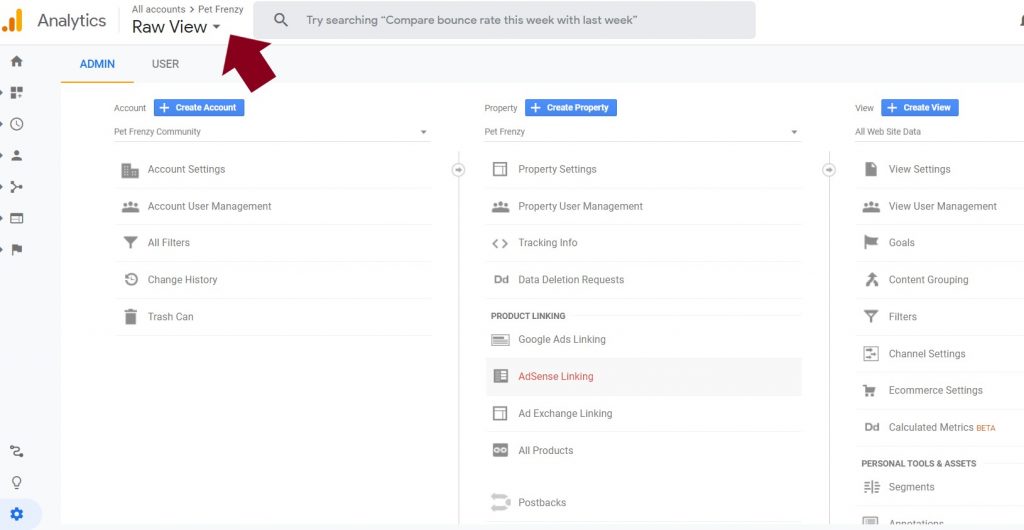The height and width of the screenshot is (530, 1024).
Task: Click arrow button between Property and View columns
Action: [x=829, y=170]
